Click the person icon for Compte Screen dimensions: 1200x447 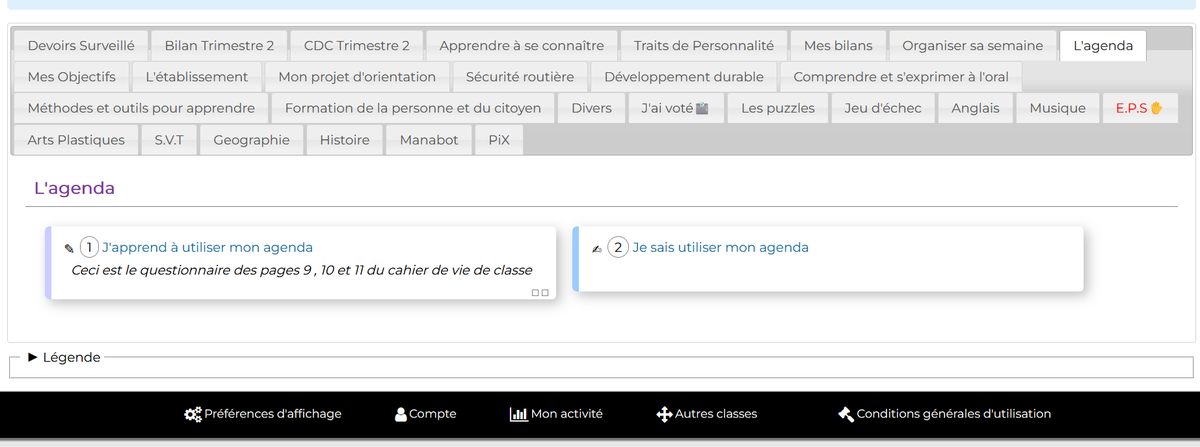pos(401,414)
